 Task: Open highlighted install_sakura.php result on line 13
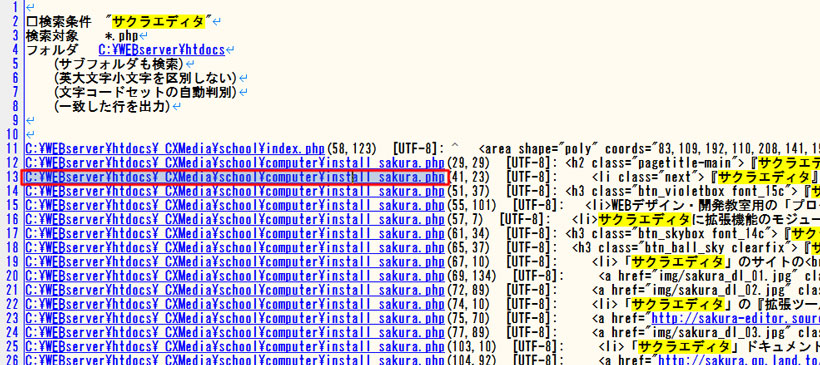point(235,177)
